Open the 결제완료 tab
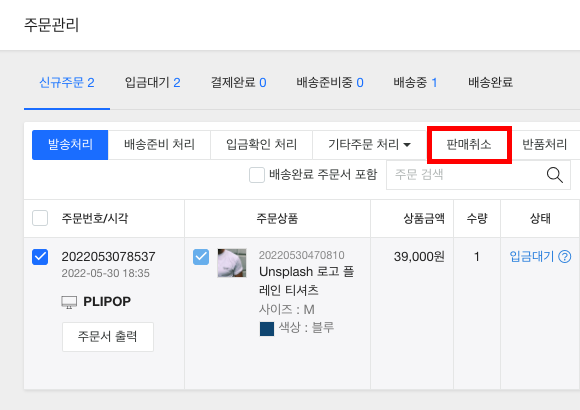 click(x=239, y=83)
